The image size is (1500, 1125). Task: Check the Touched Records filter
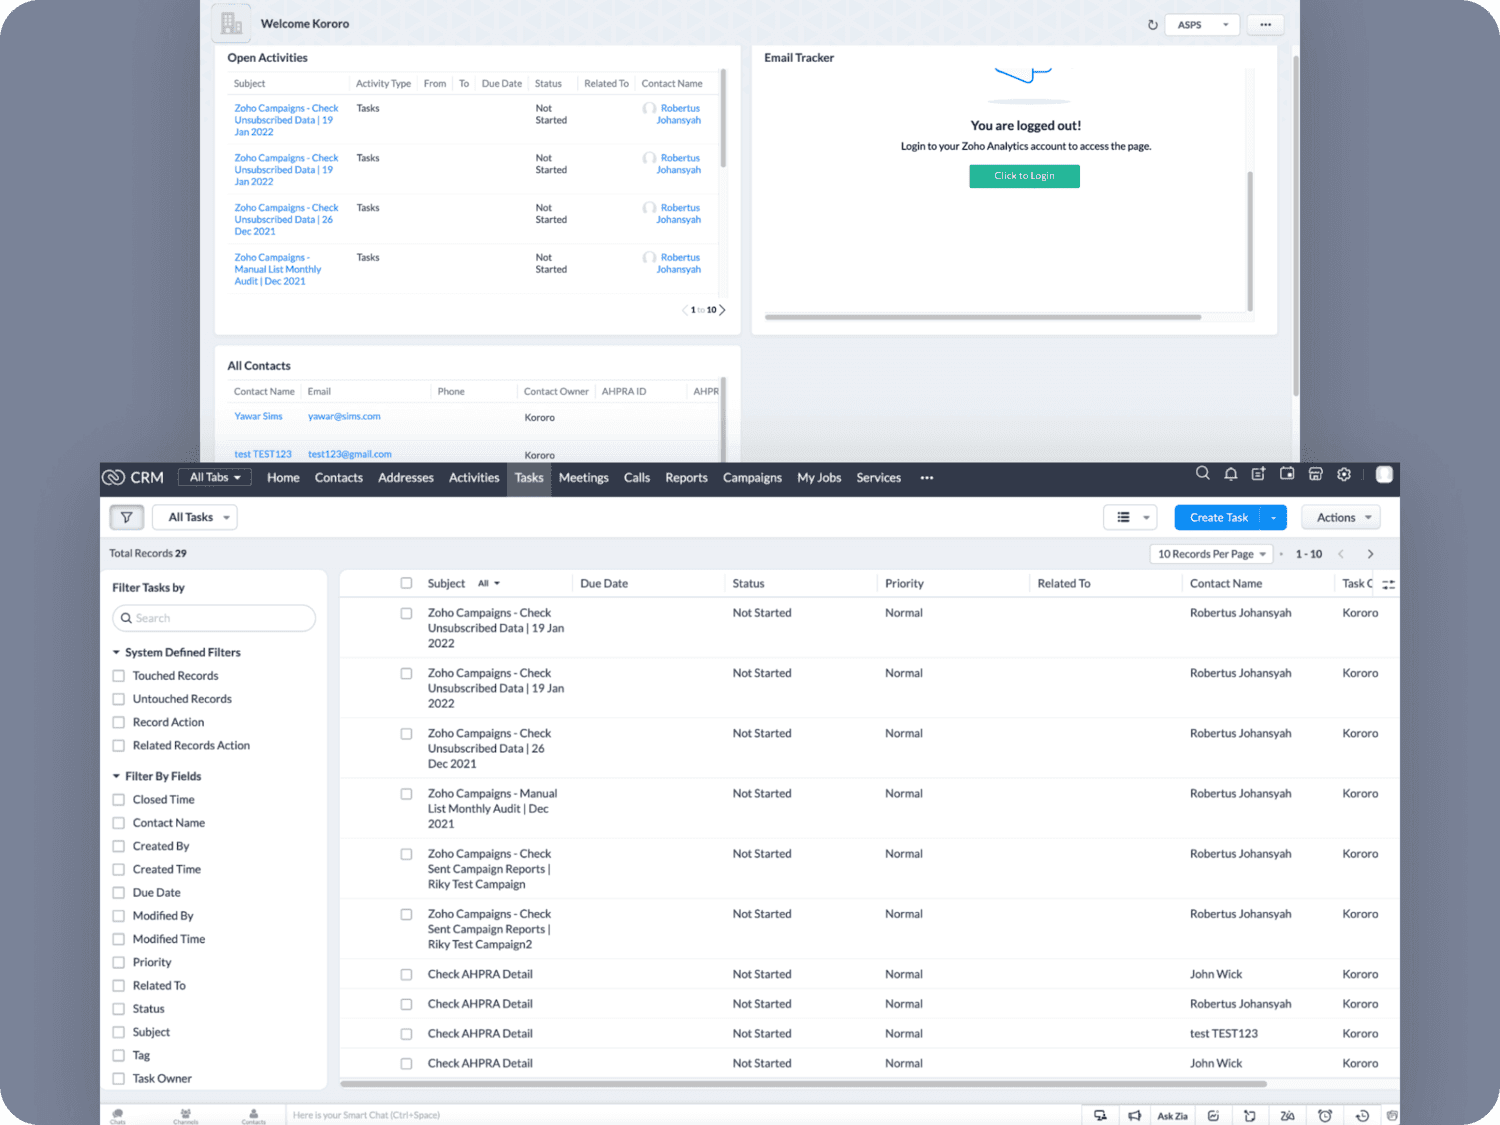pyautogui.click(x=119, y=676)
